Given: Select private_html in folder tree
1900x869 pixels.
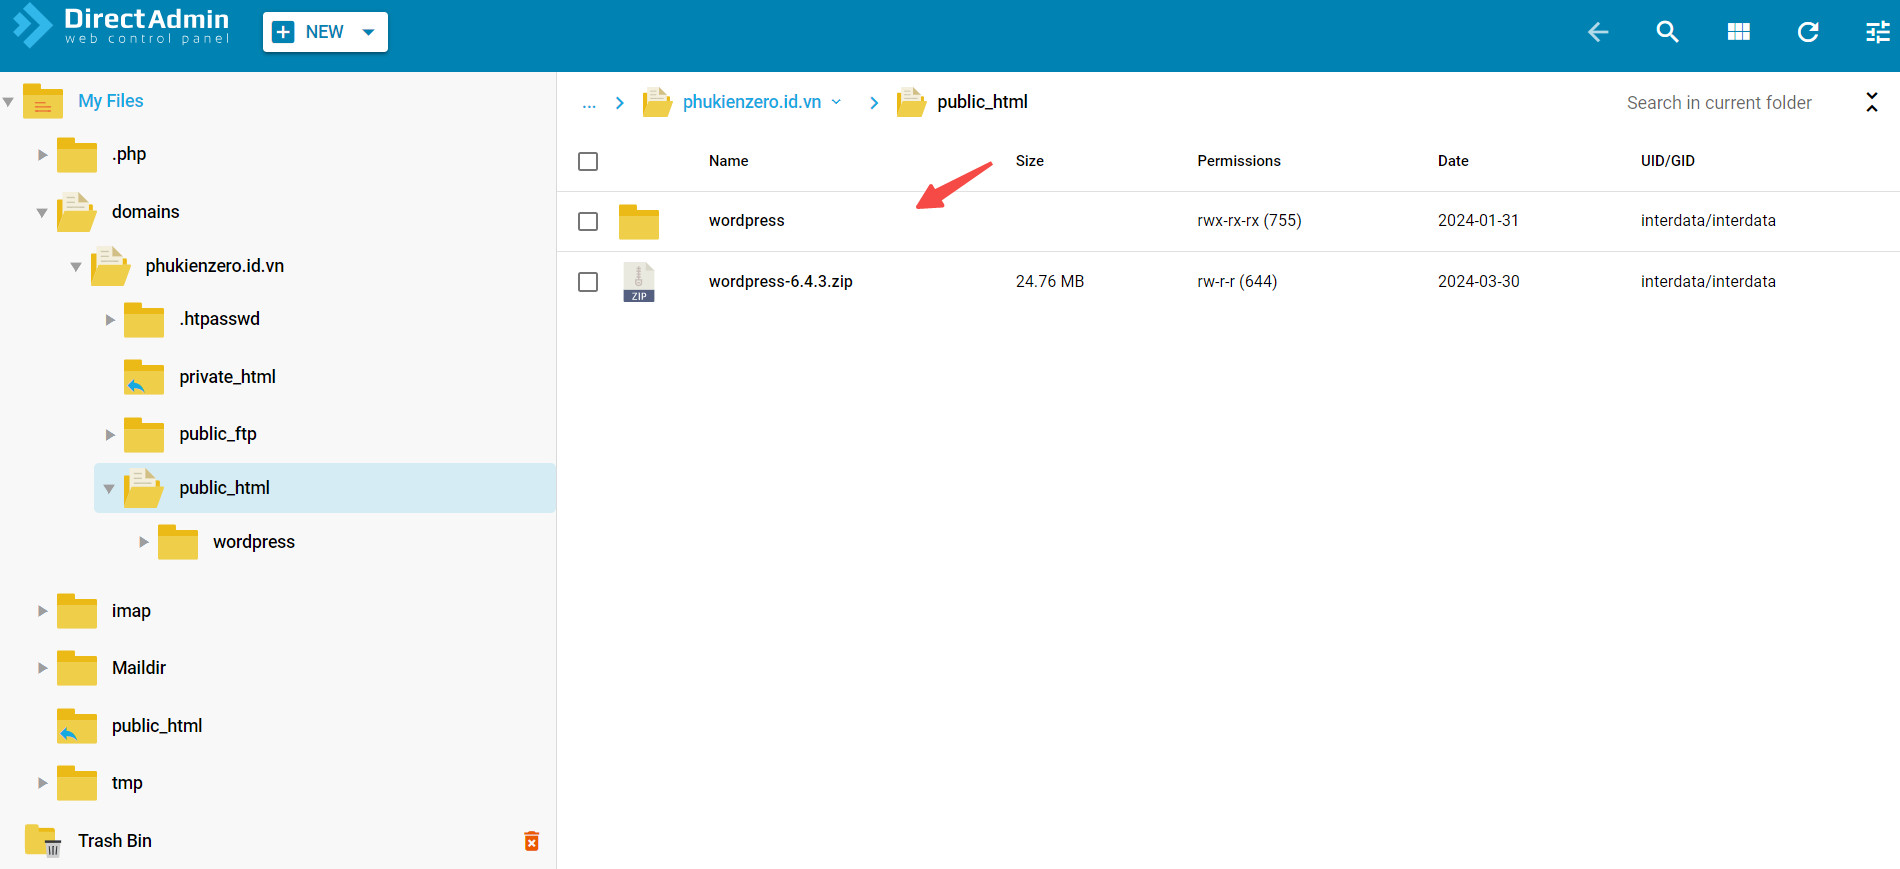Looking at the screenshot, I should click(228, 377).
